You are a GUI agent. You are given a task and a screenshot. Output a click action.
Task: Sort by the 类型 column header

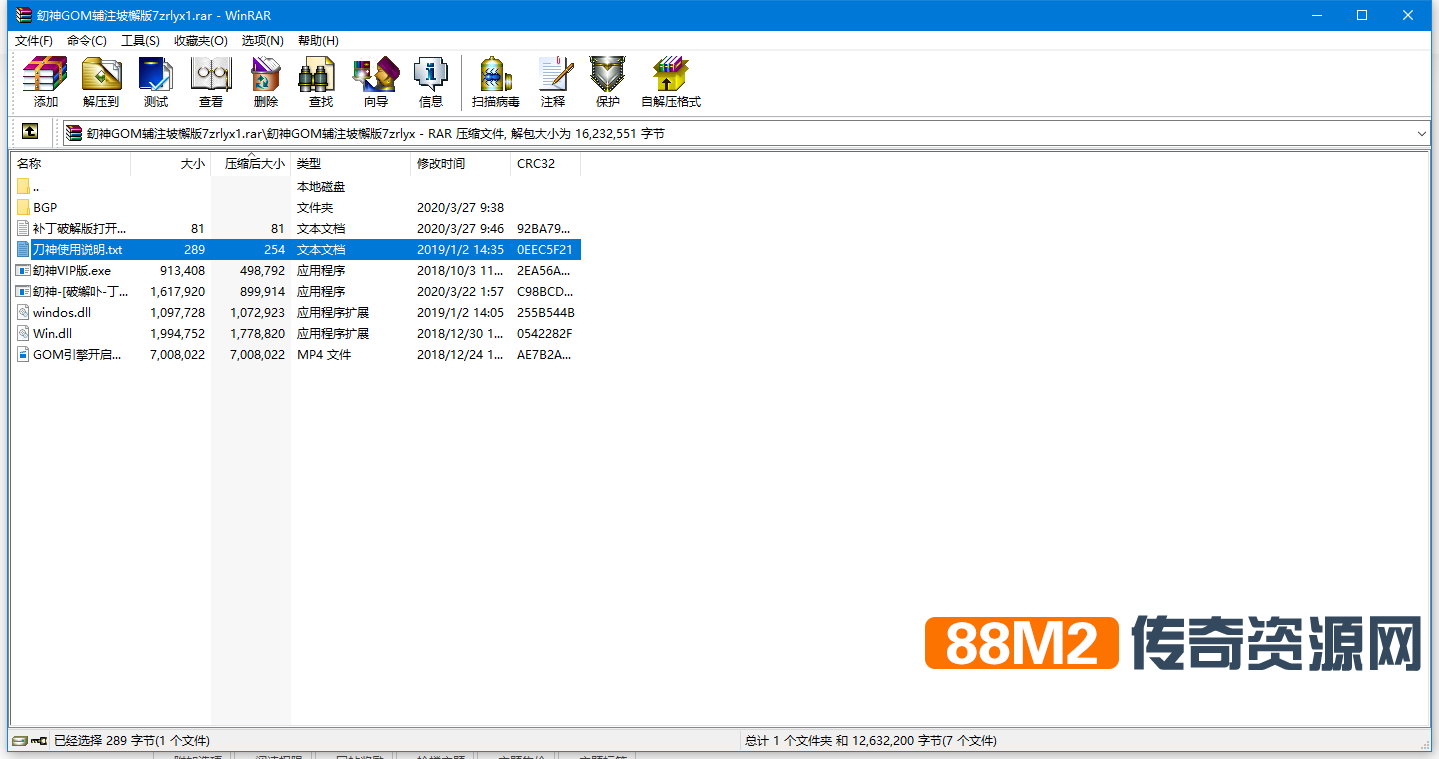pyautogui.click(x=350, y=164)
